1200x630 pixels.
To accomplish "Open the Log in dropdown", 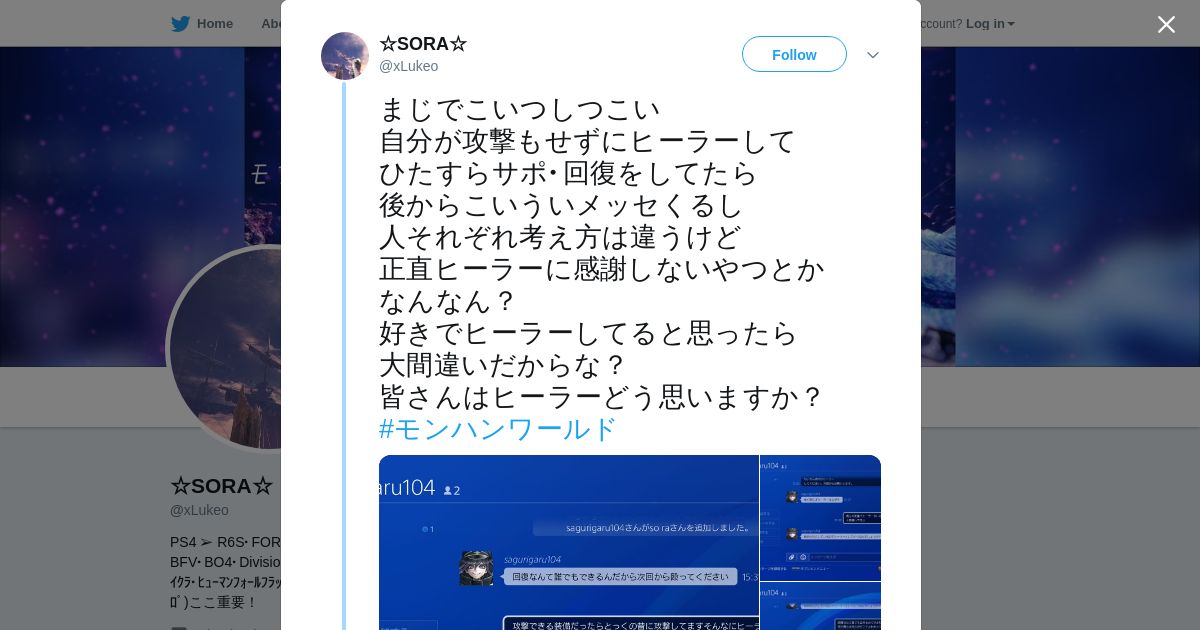I will pos(990,24).
